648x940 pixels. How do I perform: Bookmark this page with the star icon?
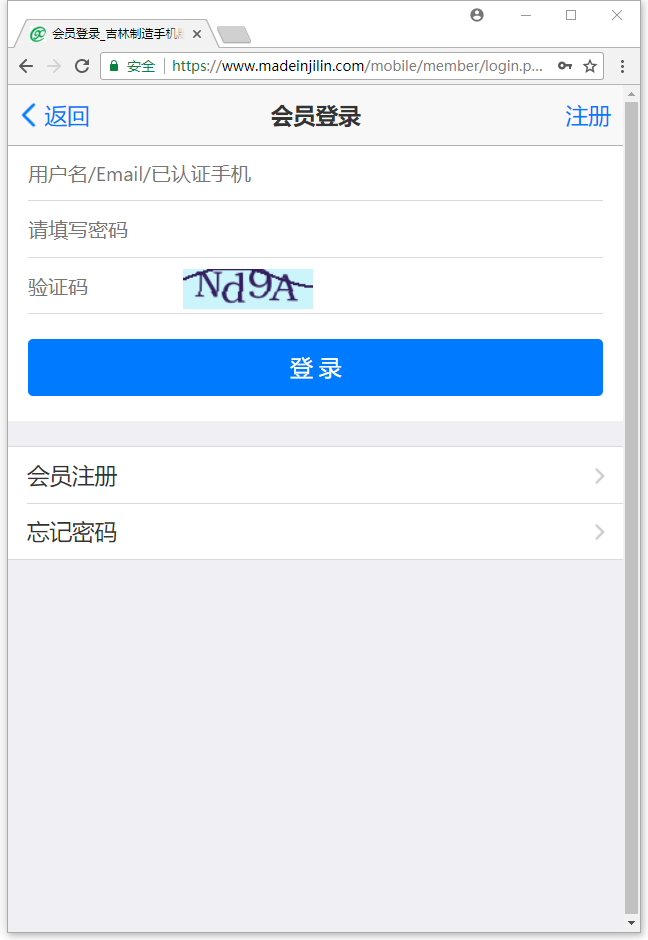(590, 66)
